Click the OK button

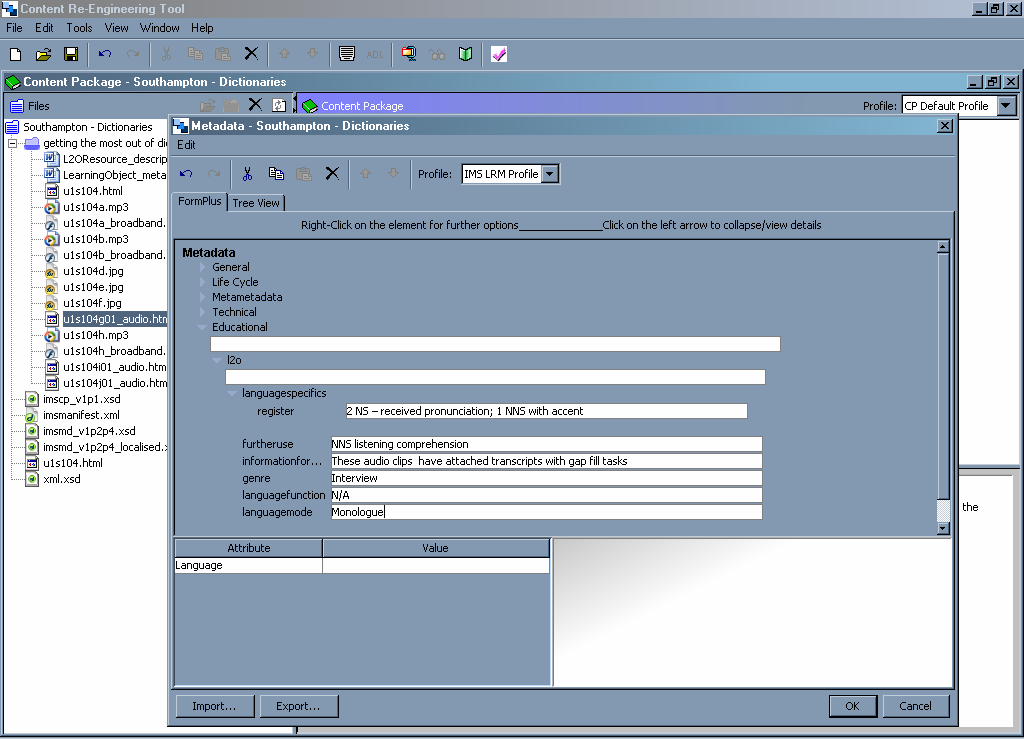click(852, 706)
